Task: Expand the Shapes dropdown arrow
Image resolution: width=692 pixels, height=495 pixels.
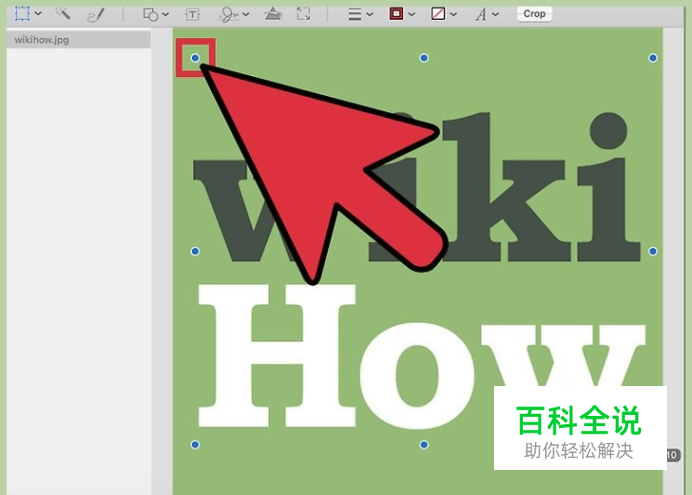Action: coord(165,14)
